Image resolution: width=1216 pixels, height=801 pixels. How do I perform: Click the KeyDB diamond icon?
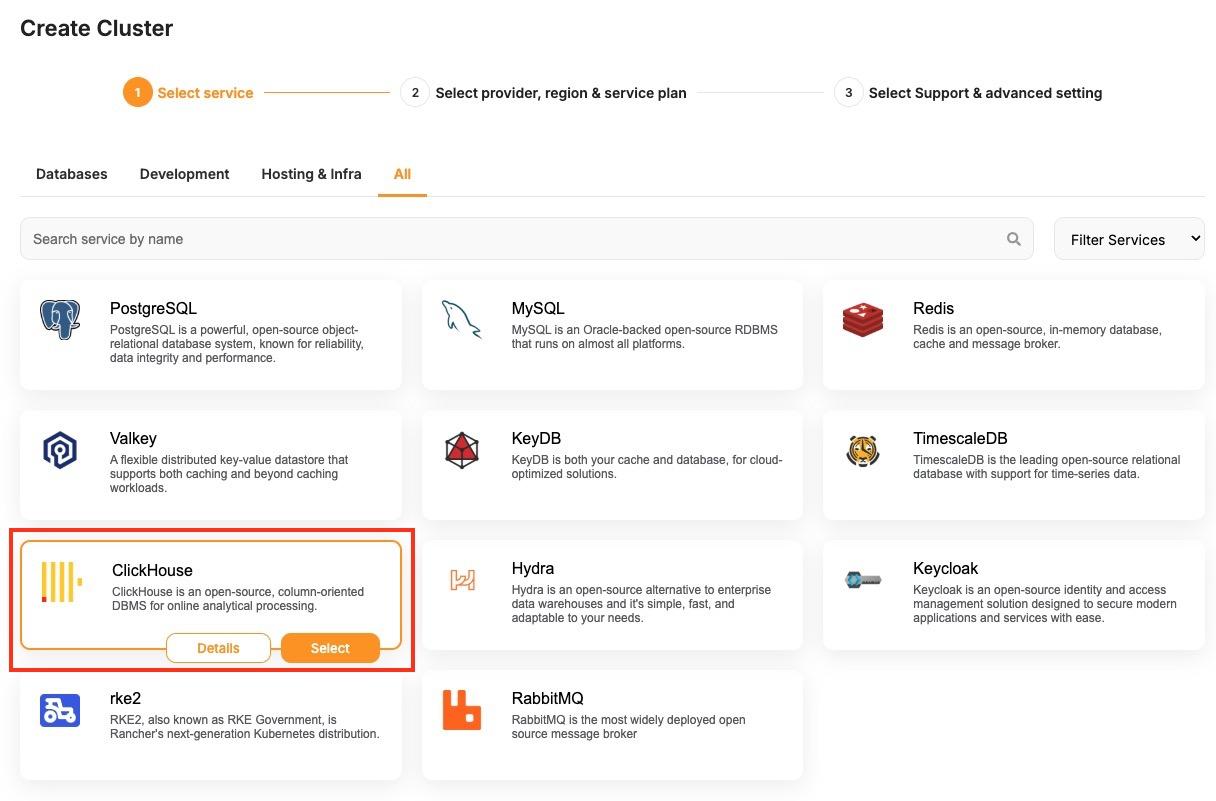[462, 450]
